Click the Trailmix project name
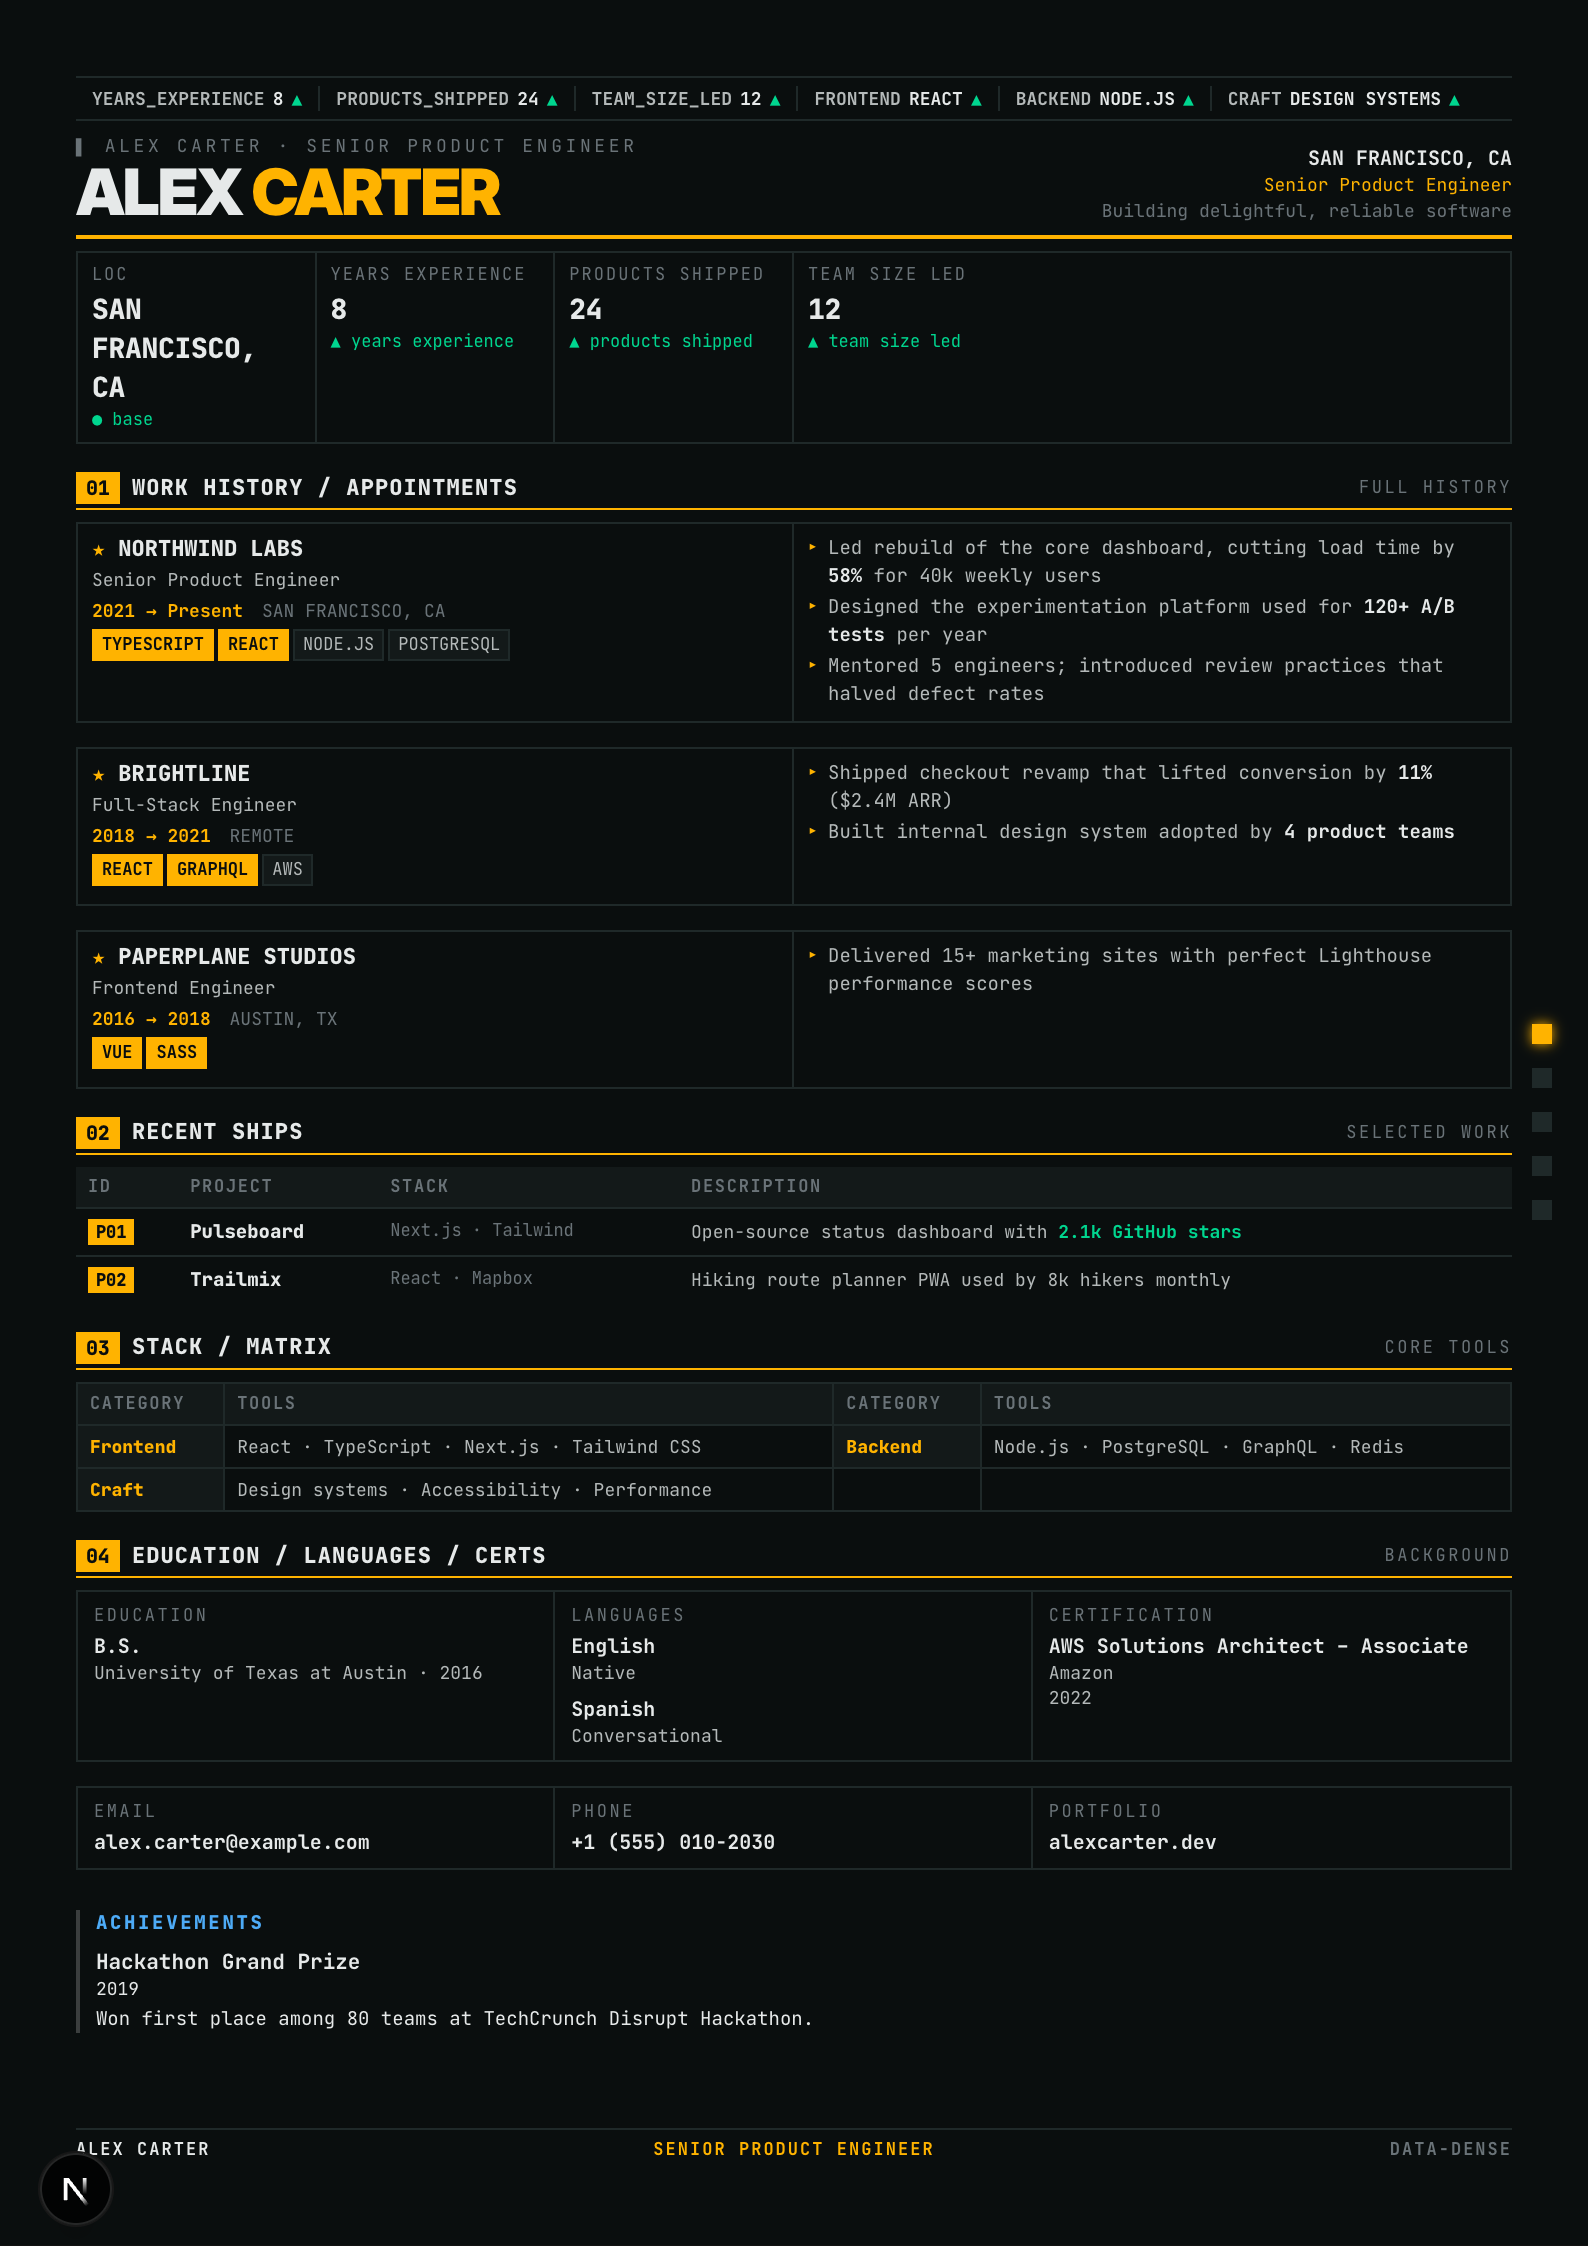The width and height of the screenshot is (1588, 2246). coord(236,1280)
